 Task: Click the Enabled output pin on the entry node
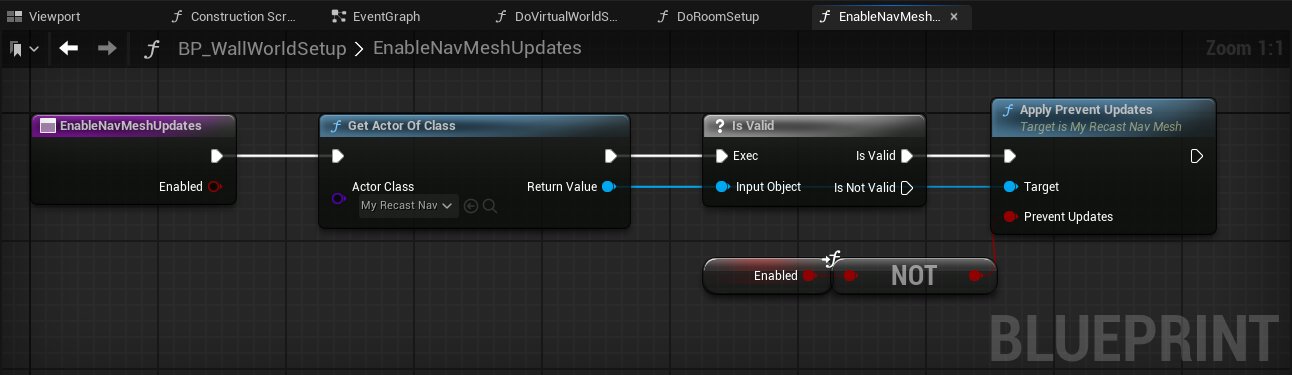tap(215, 187)
